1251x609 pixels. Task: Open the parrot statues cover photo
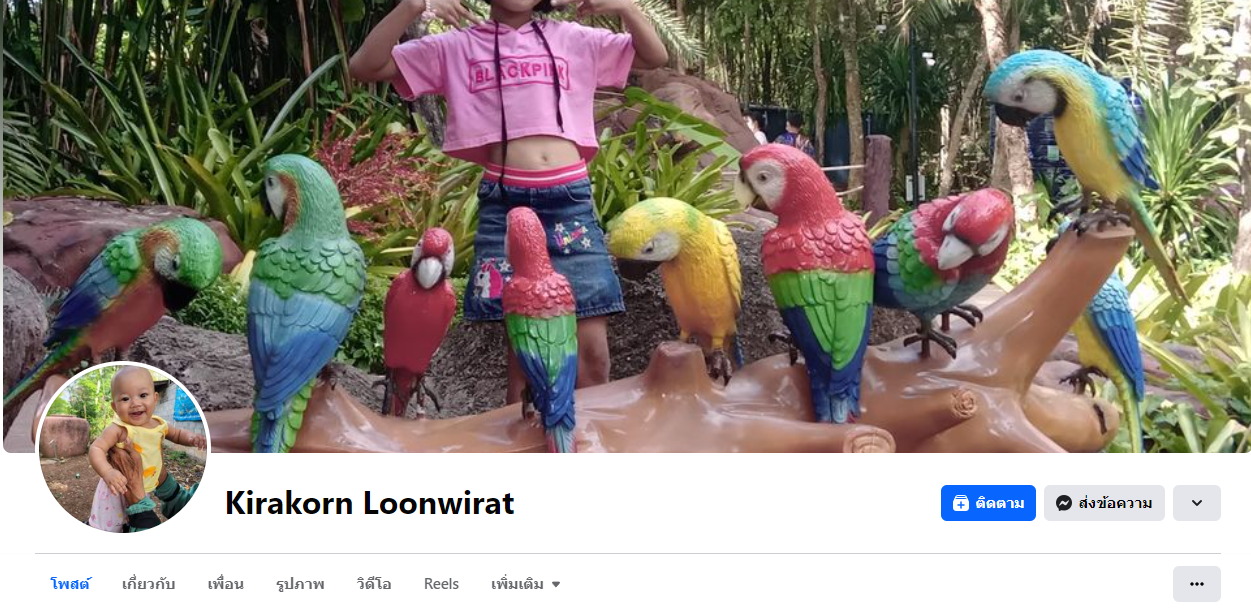[626, 226]
